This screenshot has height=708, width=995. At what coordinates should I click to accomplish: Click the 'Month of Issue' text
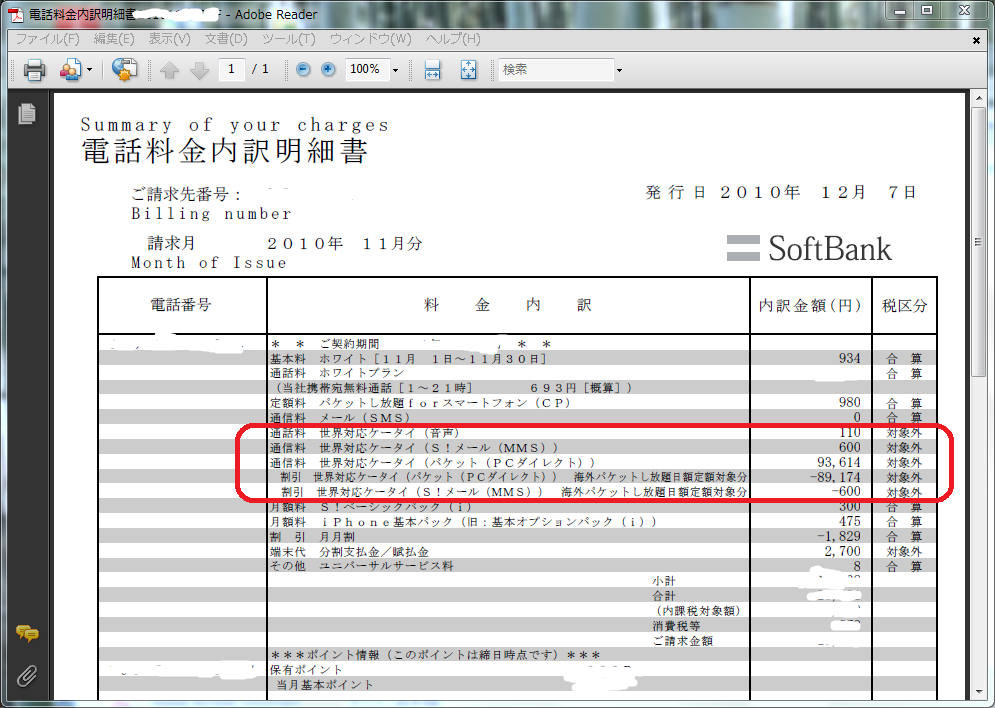point(209,263)
